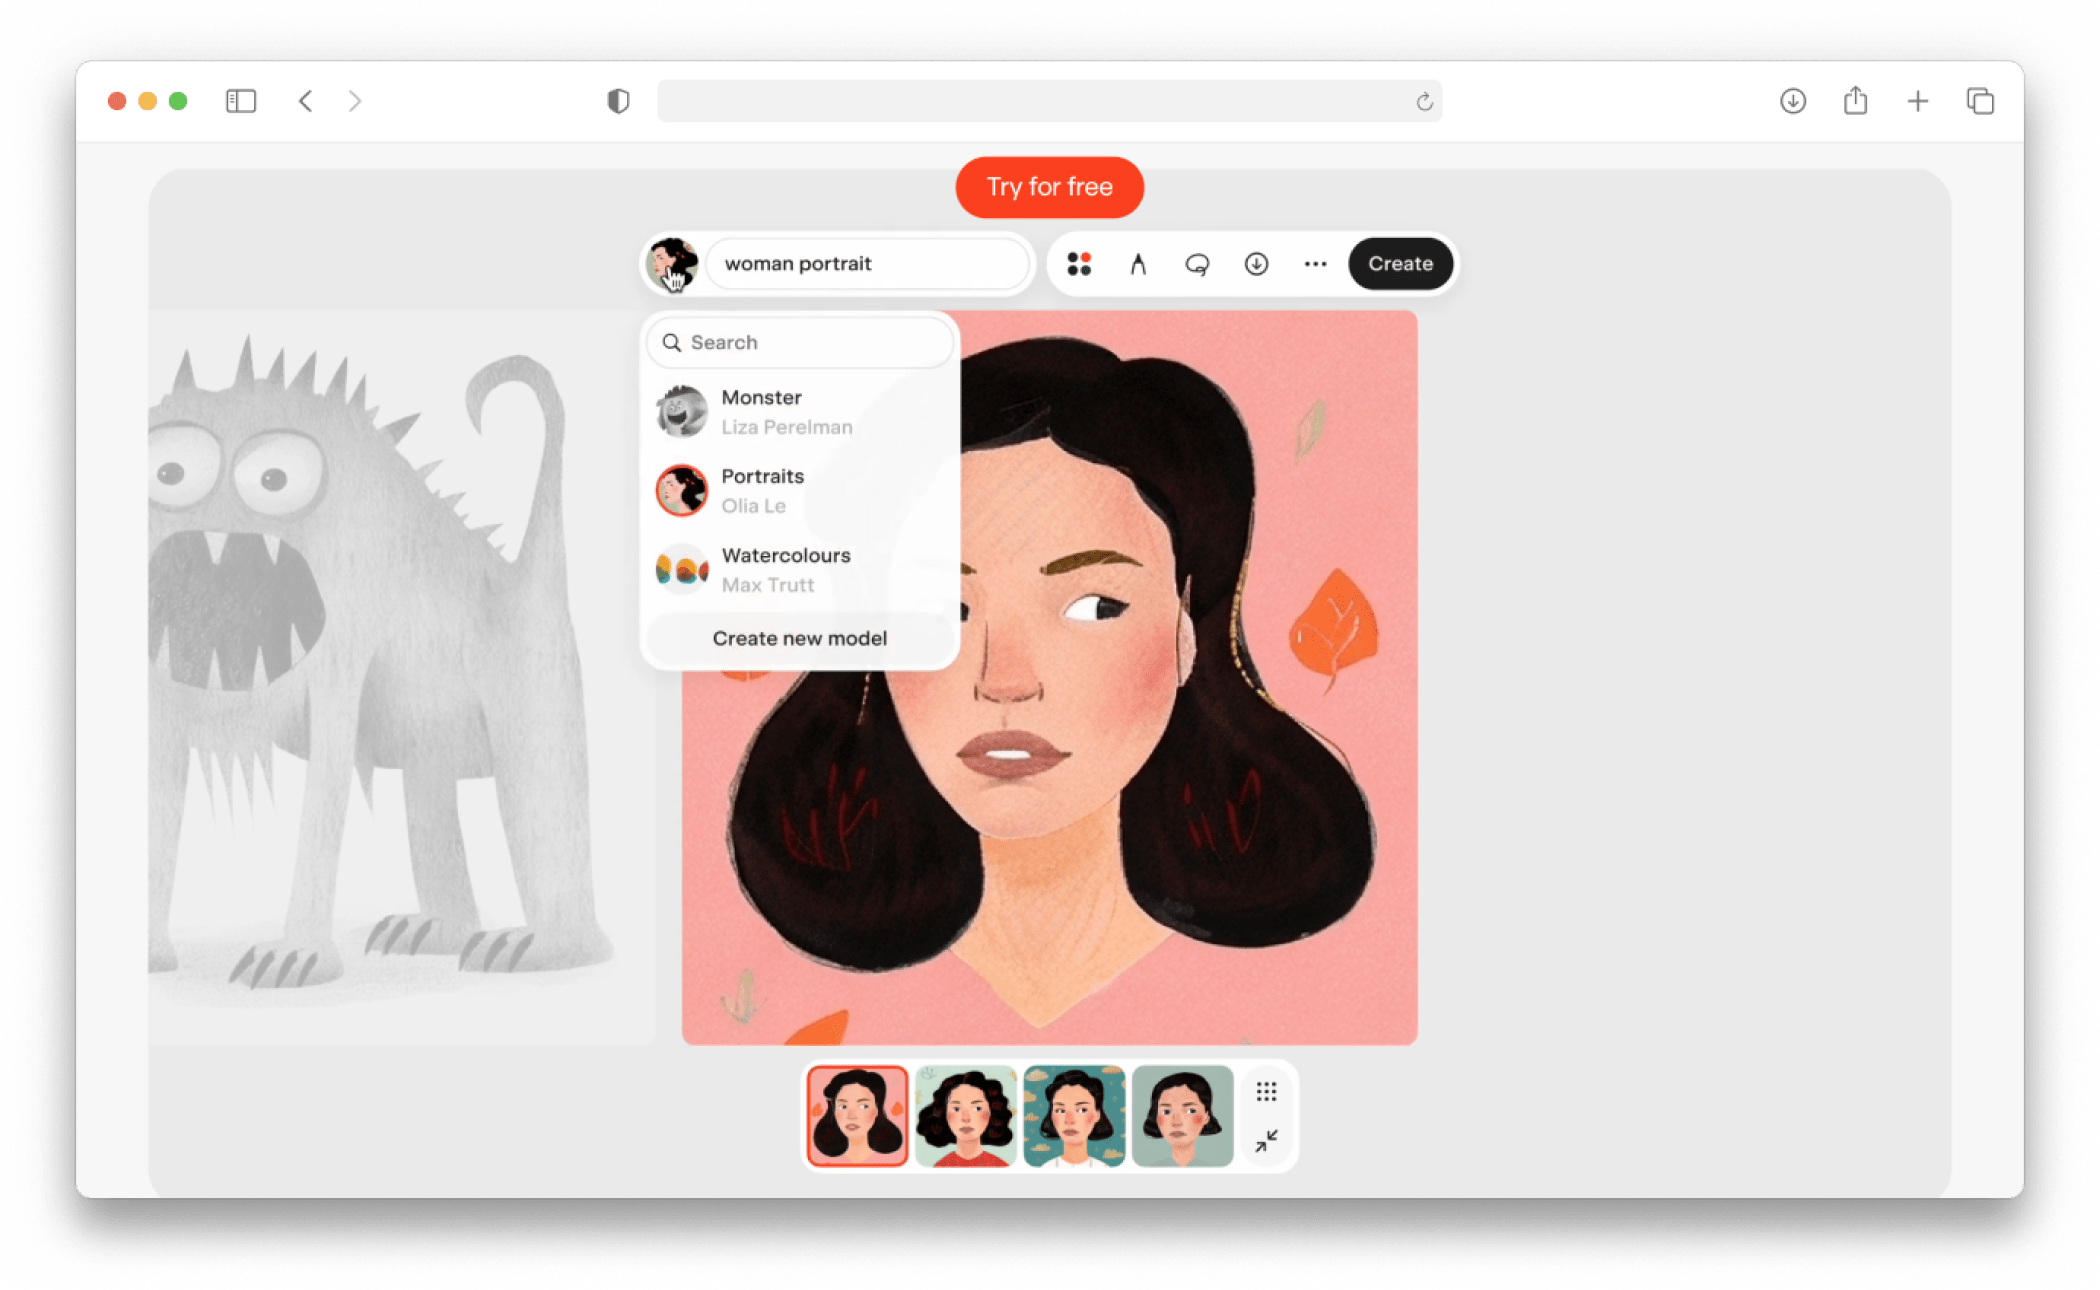Click the browser share icon
Screen dimensions: 2100x1290
[1855, 101]
